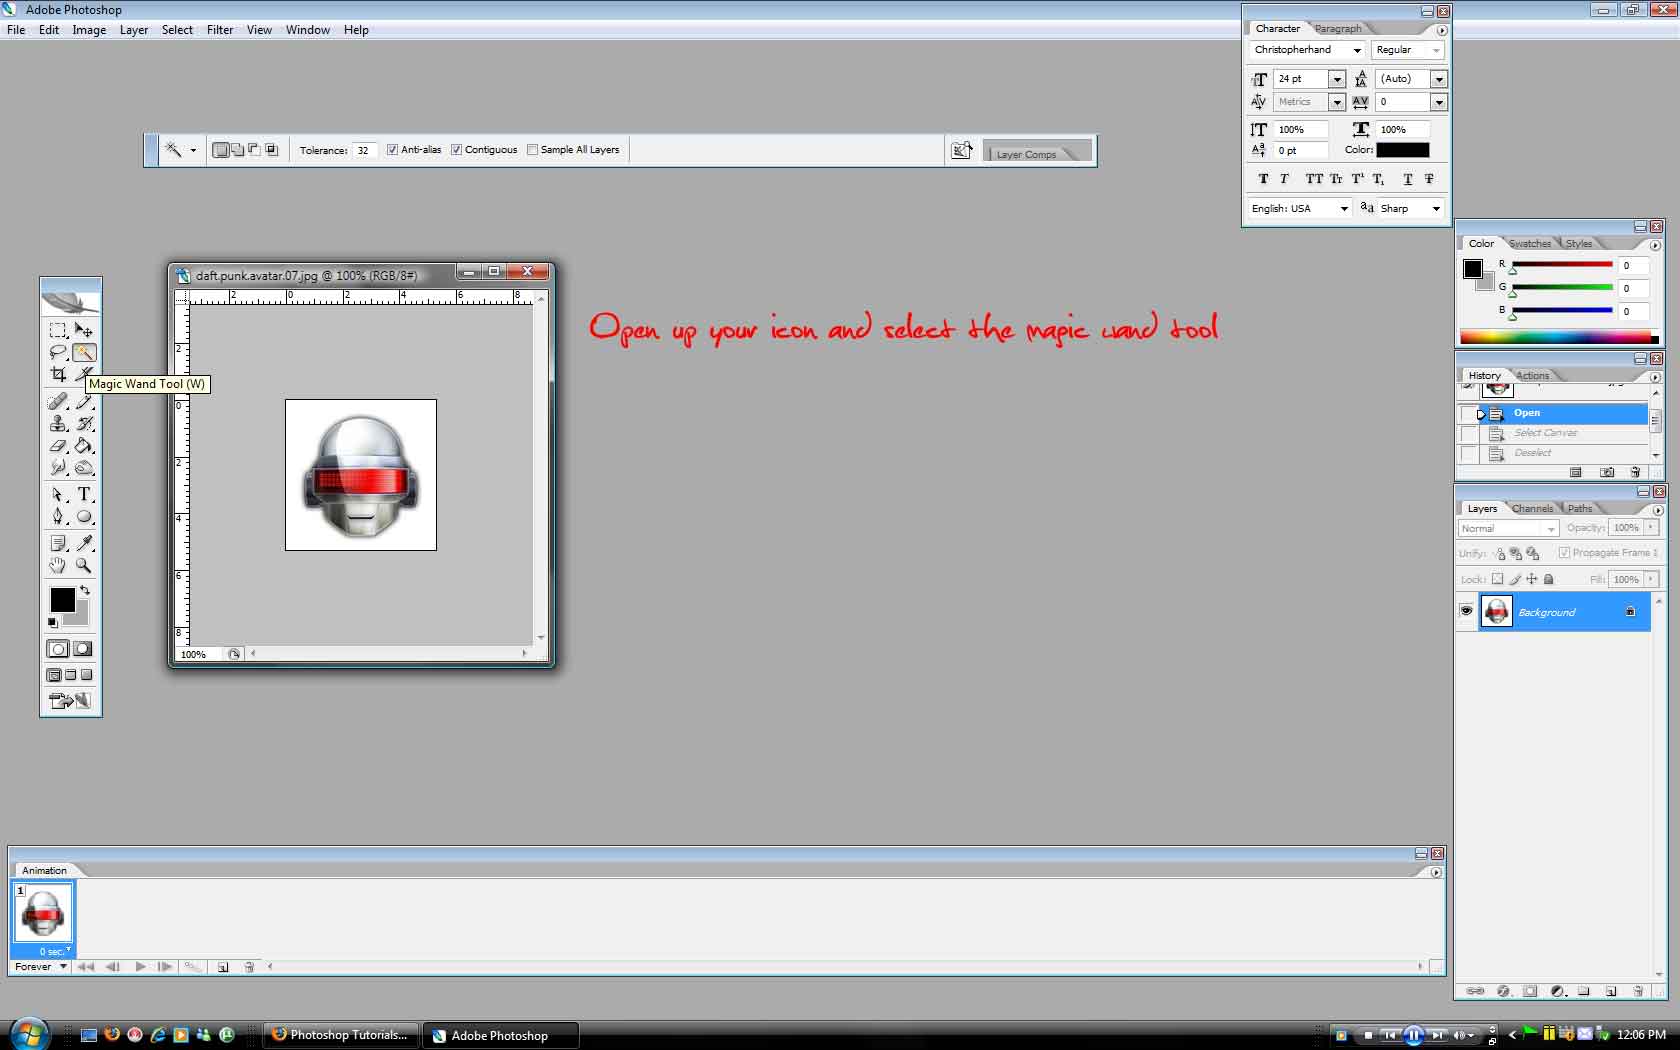Expand the 24 pt font size dropdown
The width and height of the screenshot is (1680, 1050).
[1336, 79]
